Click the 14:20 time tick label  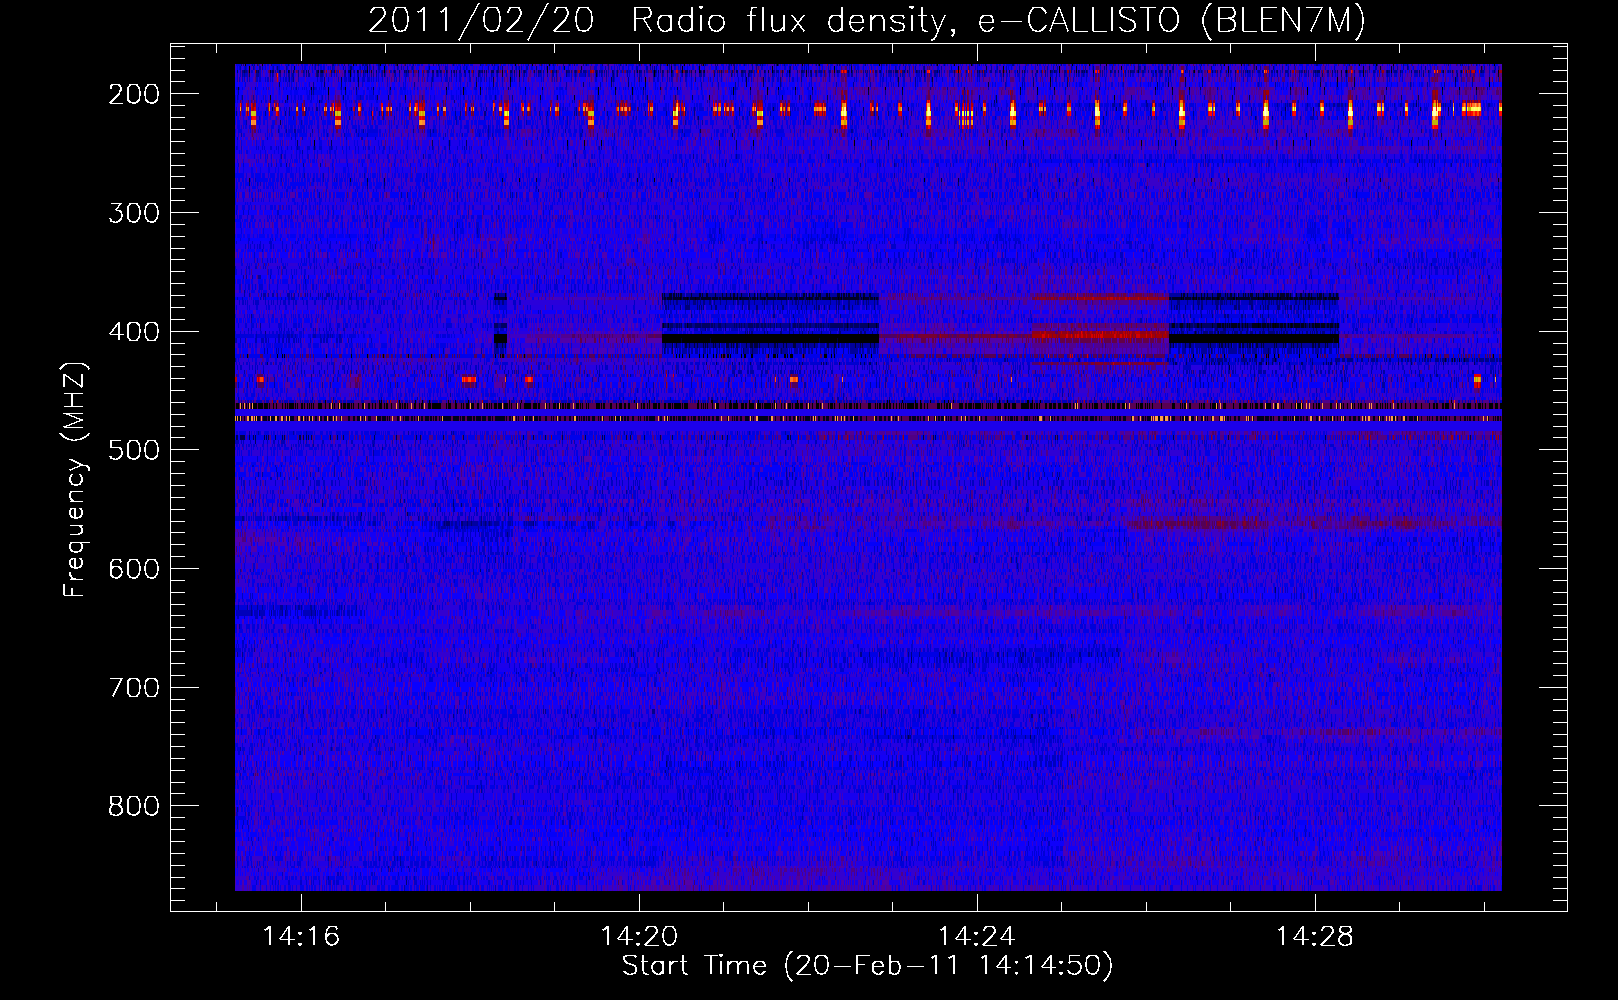coord(639,937)
